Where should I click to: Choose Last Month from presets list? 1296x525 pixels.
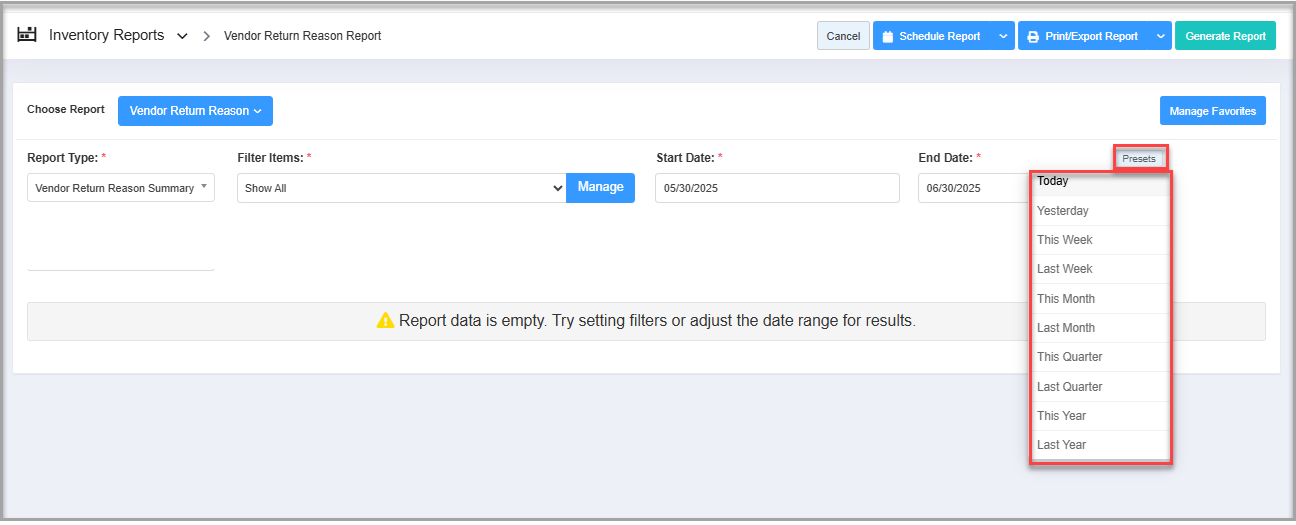[1100, 328]
